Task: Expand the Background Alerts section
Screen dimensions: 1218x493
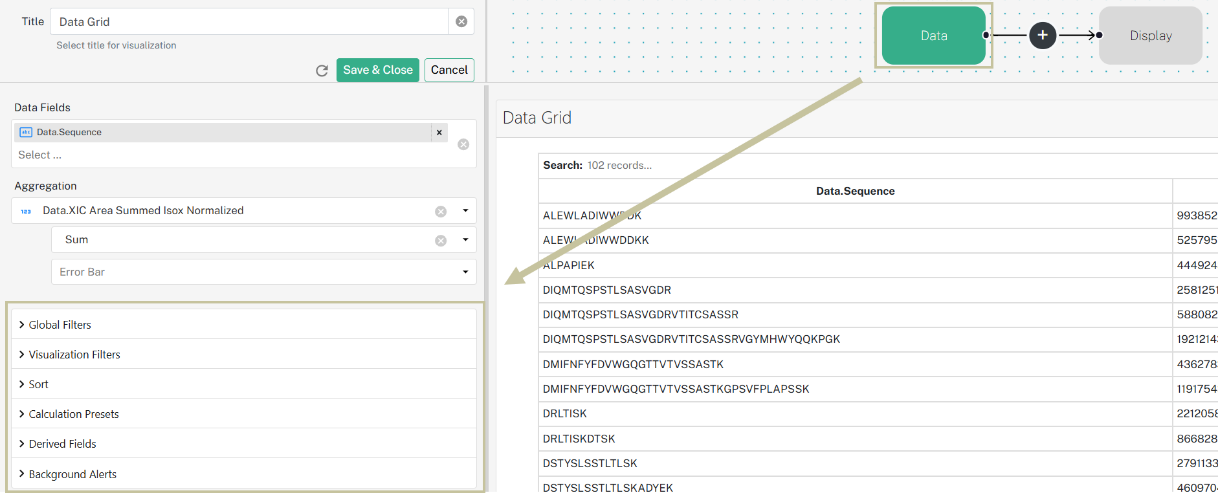Action: [x=245, y=474]
